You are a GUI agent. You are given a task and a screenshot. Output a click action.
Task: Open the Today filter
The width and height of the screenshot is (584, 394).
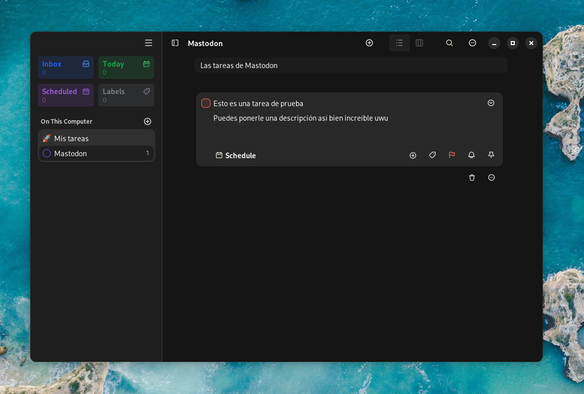click(126, 67)
